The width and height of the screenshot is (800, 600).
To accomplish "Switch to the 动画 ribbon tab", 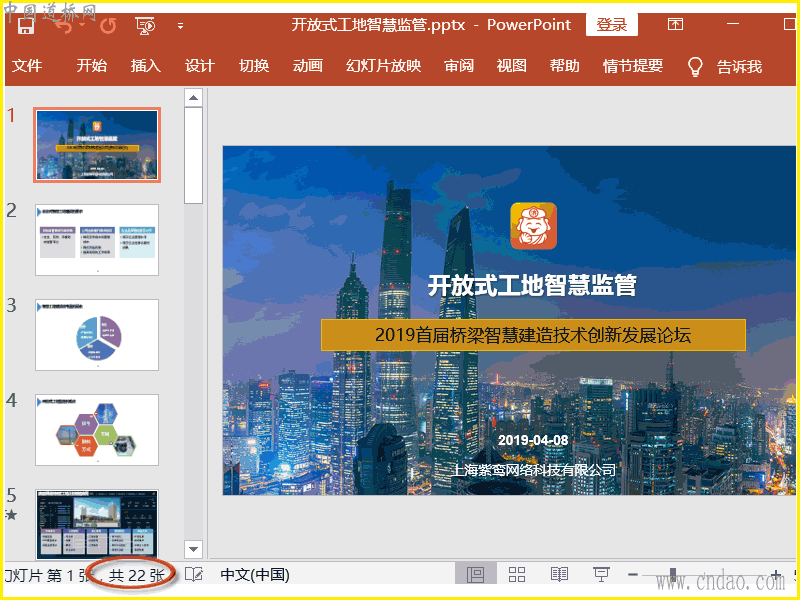I will [308, 66].
